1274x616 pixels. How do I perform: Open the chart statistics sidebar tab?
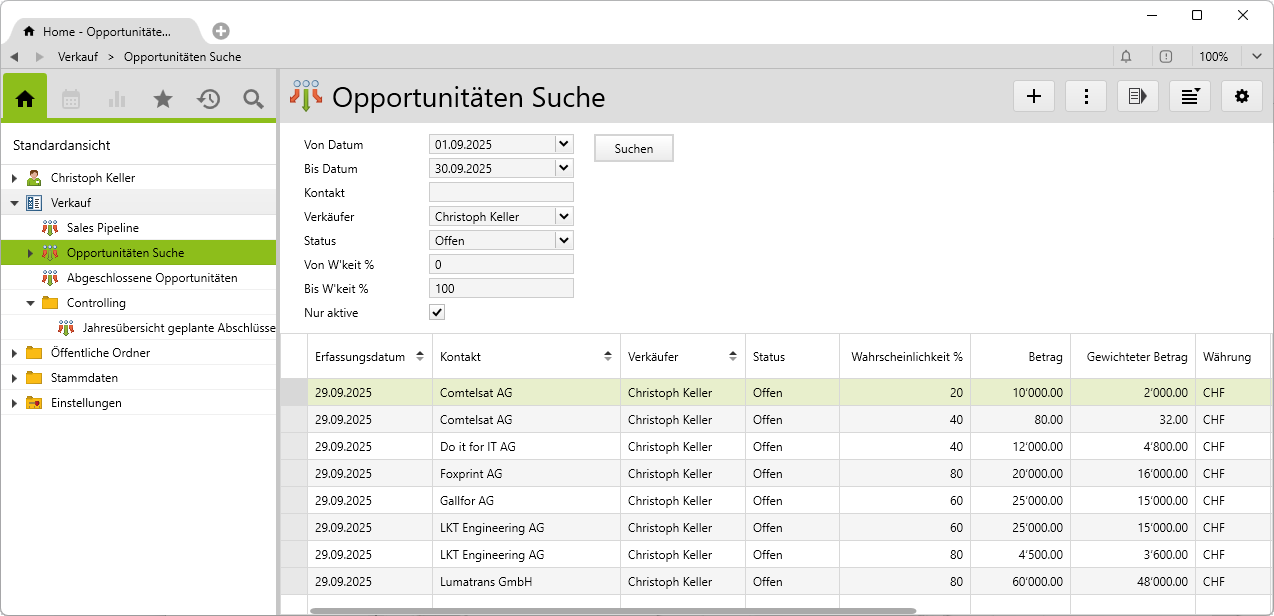117,99
